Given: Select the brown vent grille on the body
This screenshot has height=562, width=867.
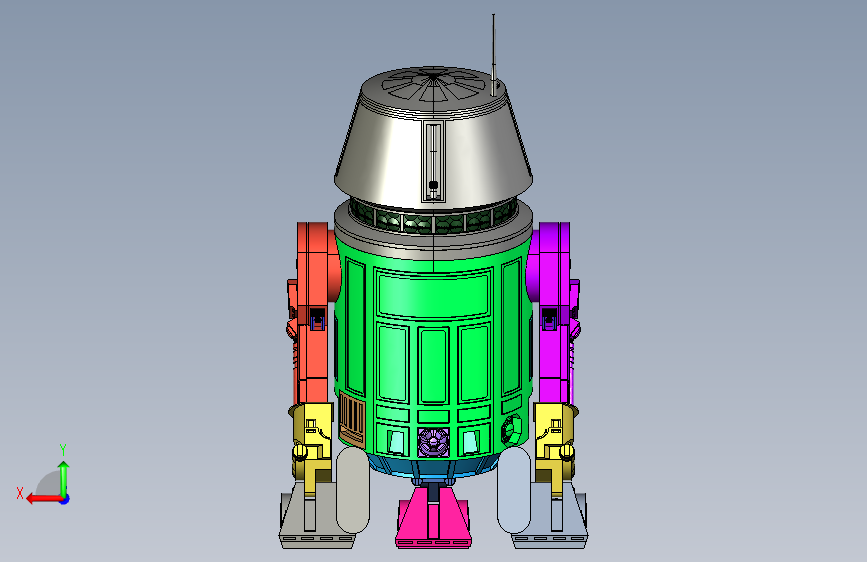Looking at the screenshot, I should 352,418.
